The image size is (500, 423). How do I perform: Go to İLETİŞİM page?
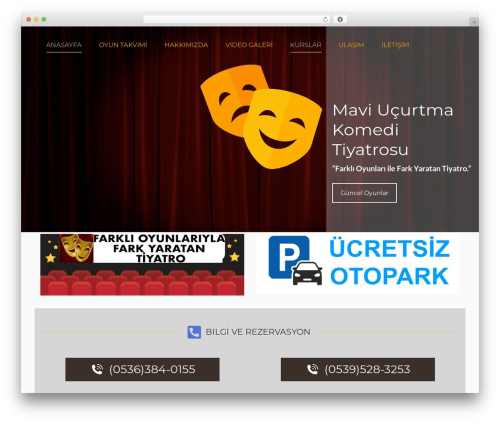(395, 45)
